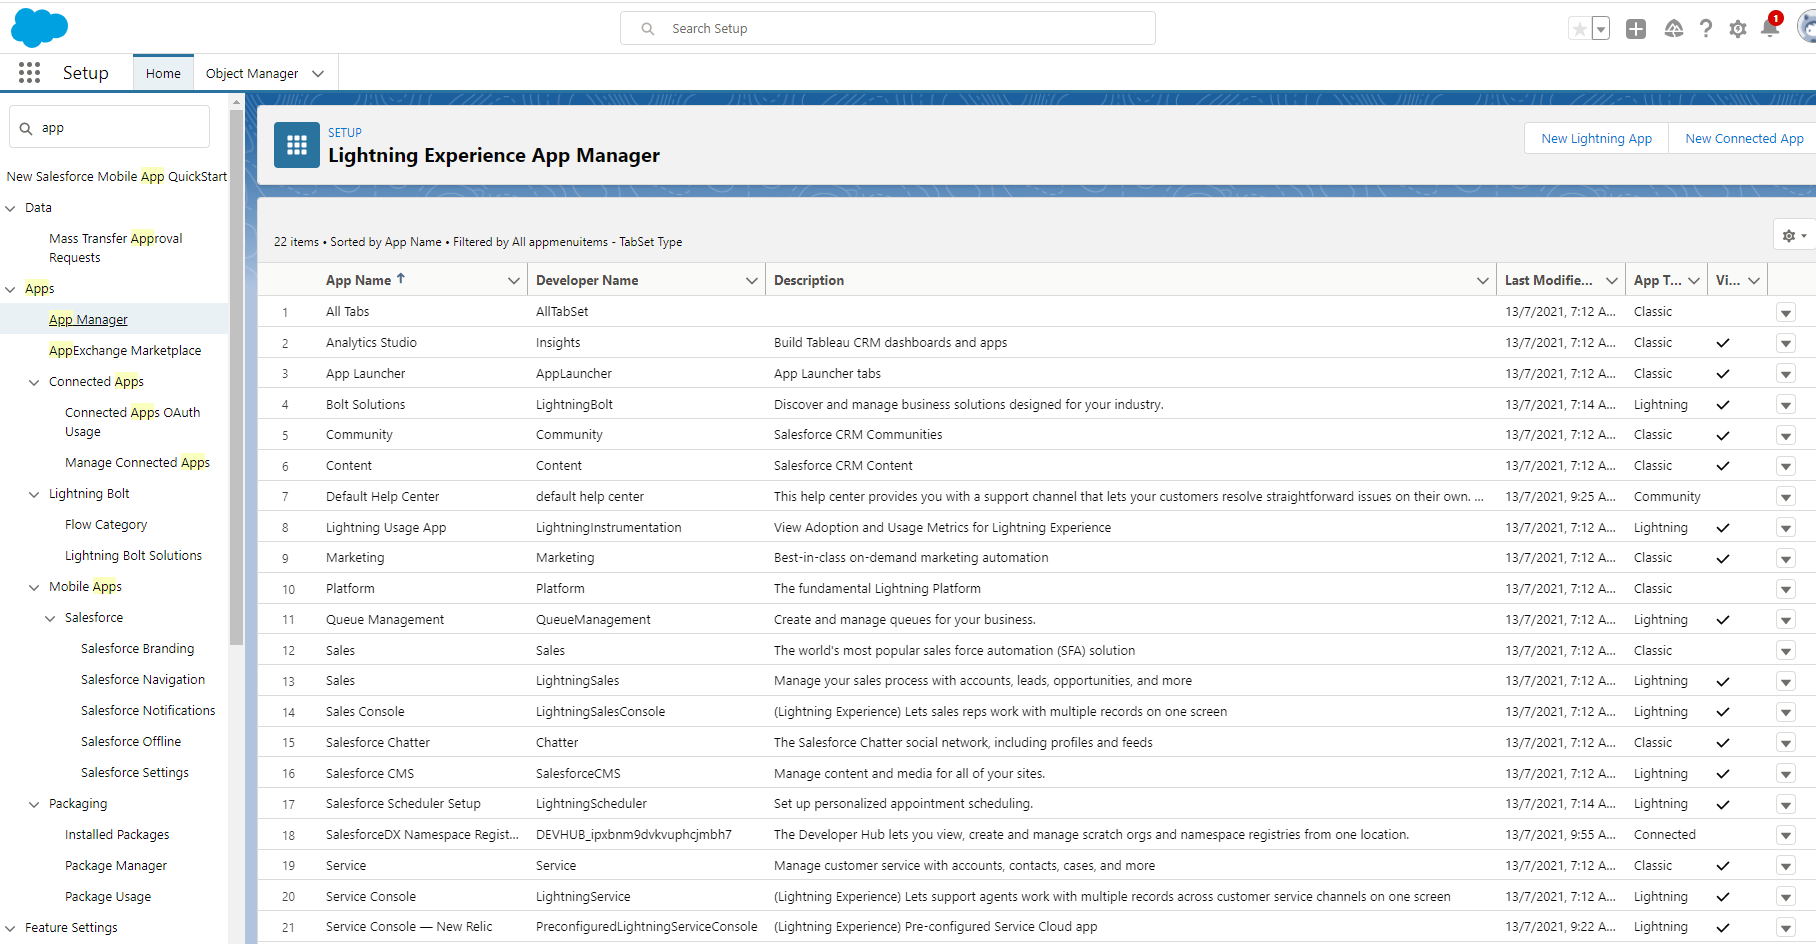Collapse the Lightning Bolt subtree
The width and height of the screenshot is (1816, 944).
35,494
